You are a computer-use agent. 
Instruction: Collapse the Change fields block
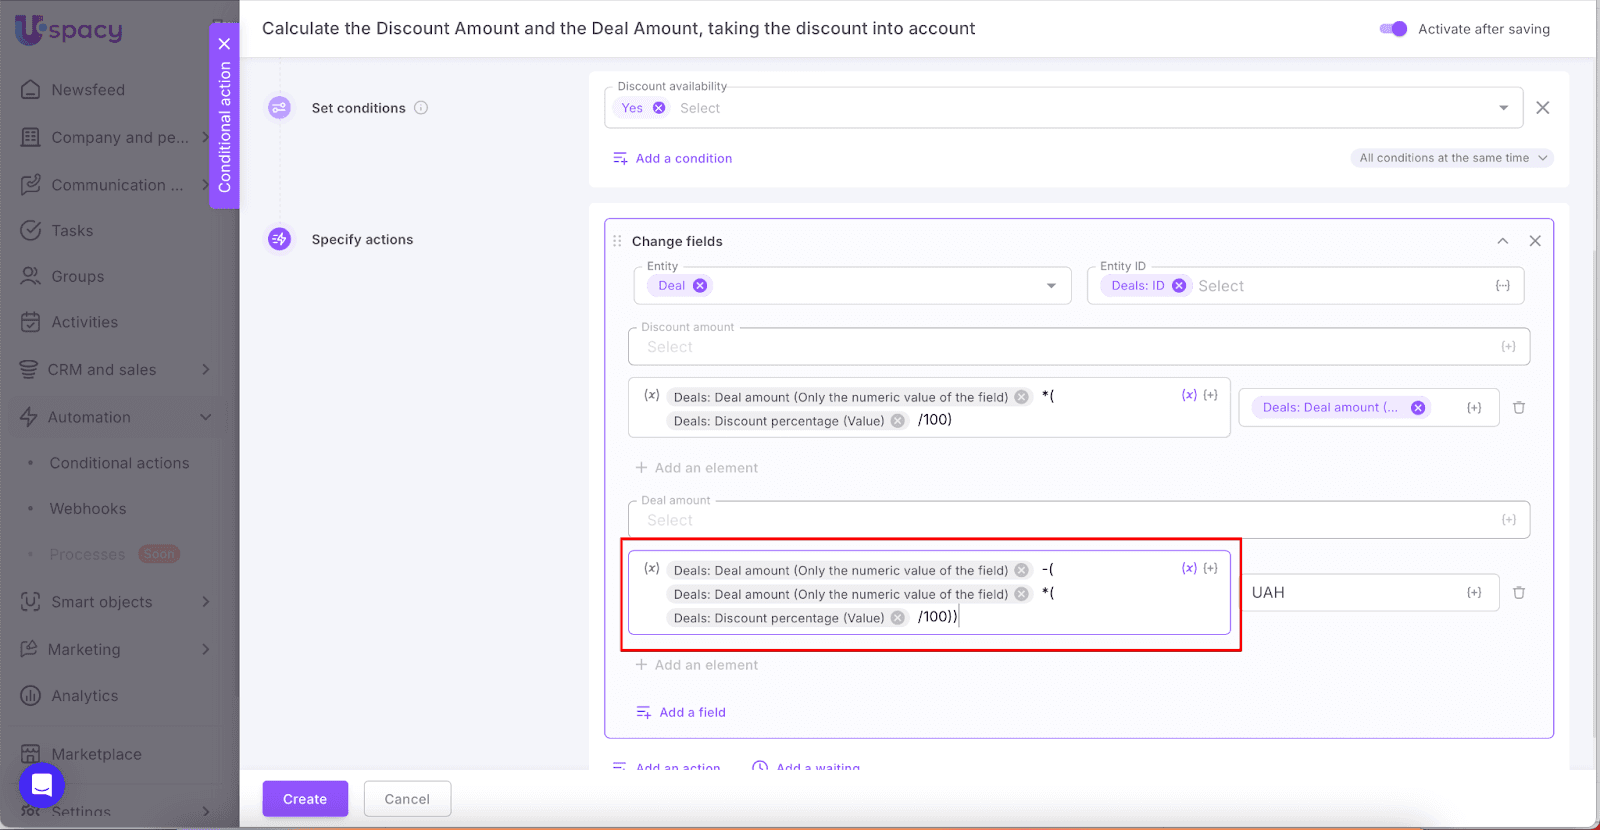click(x=1502, y=241)
